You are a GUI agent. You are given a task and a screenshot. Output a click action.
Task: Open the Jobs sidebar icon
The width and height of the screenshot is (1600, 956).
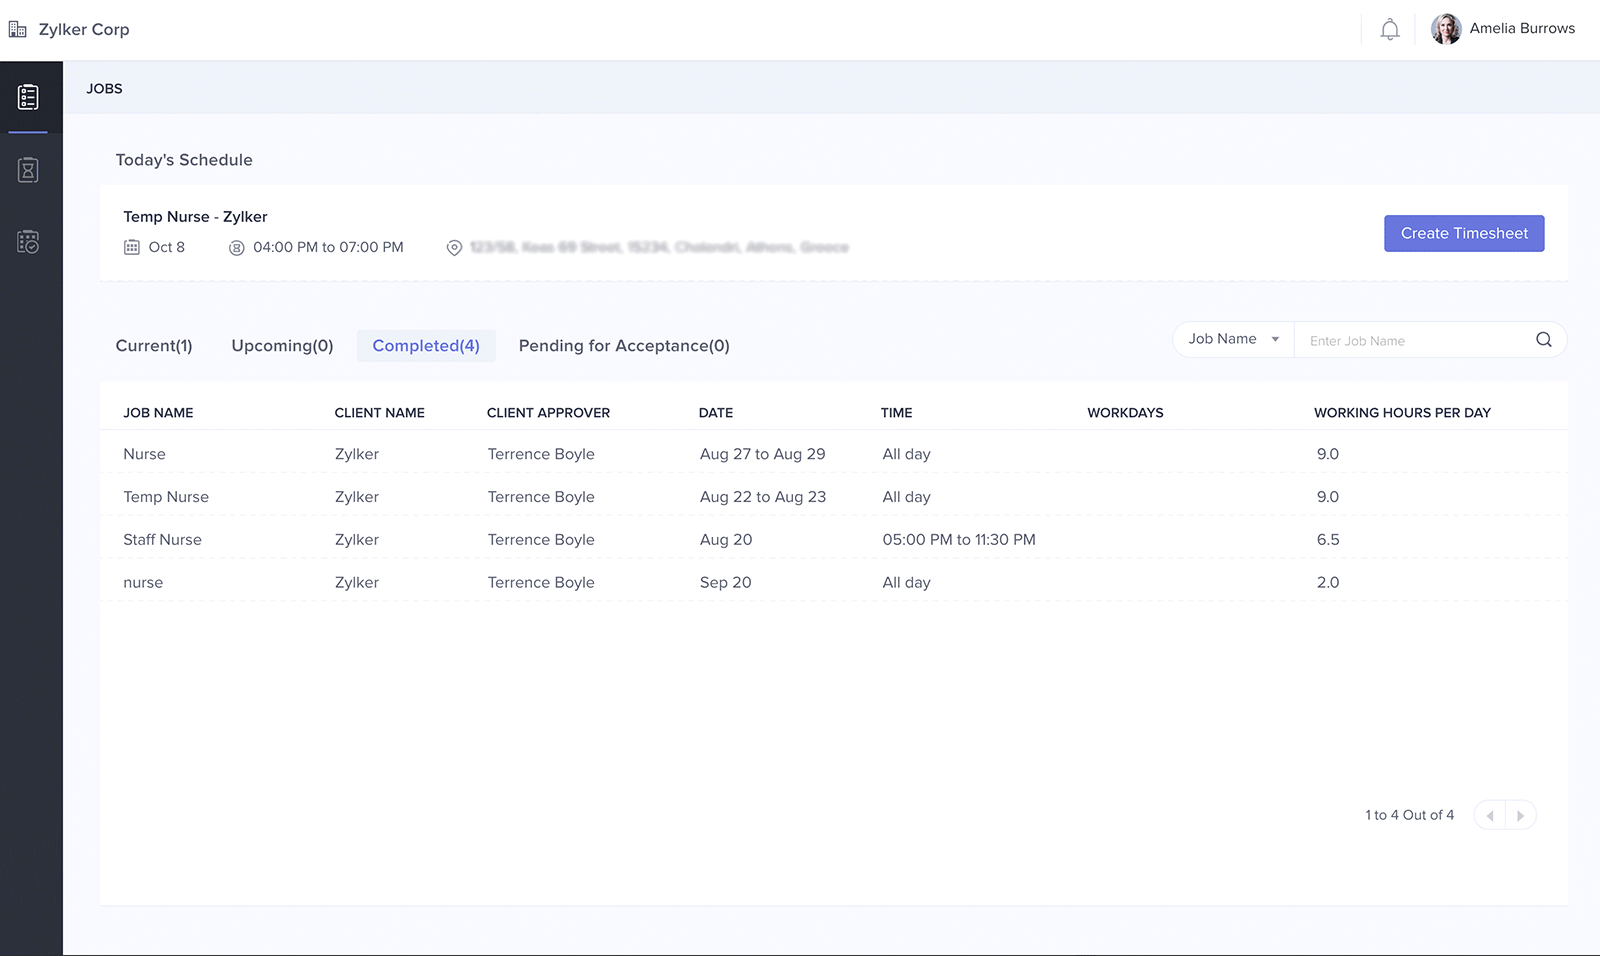point(28,97)
